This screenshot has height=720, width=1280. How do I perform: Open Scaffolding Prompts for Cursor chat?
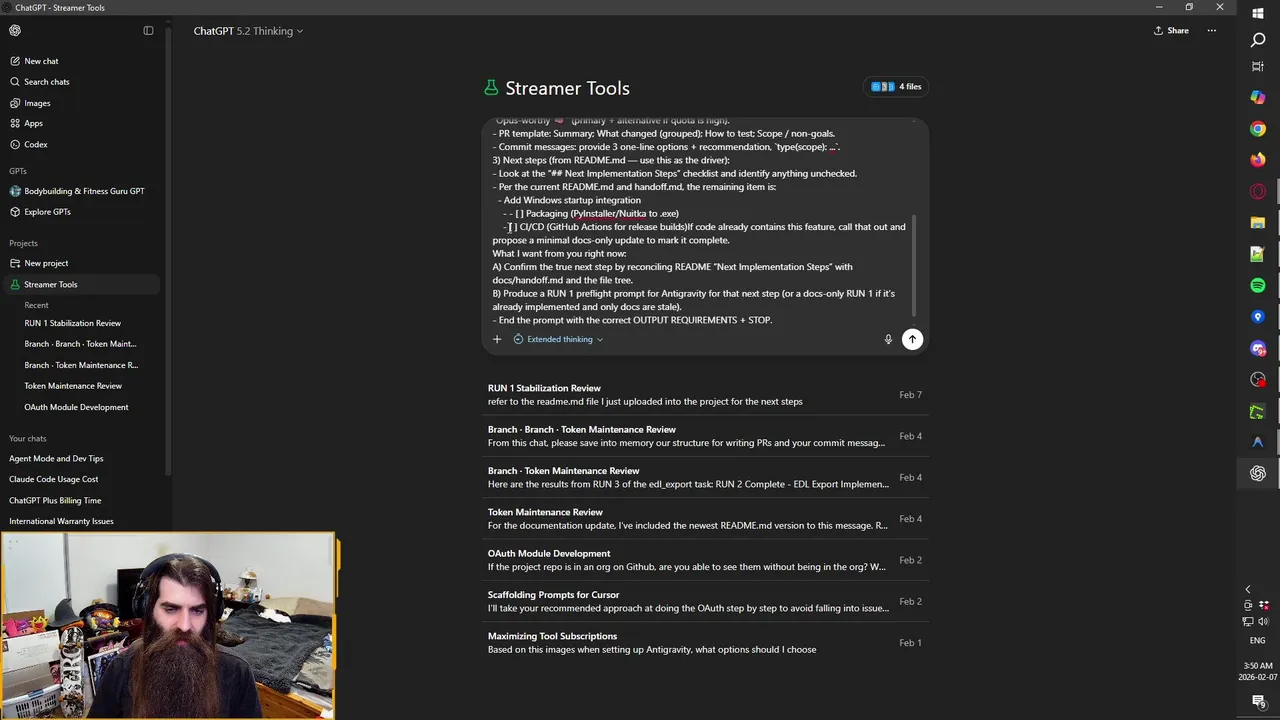tap(705, 601)
